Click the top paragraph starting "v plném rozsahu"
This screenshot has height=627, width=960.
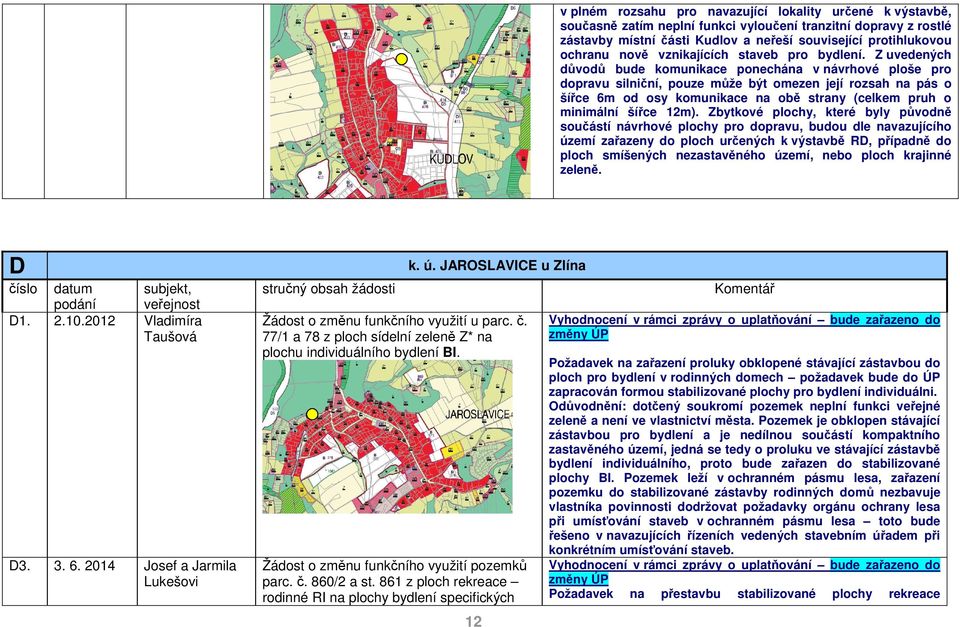756,91
